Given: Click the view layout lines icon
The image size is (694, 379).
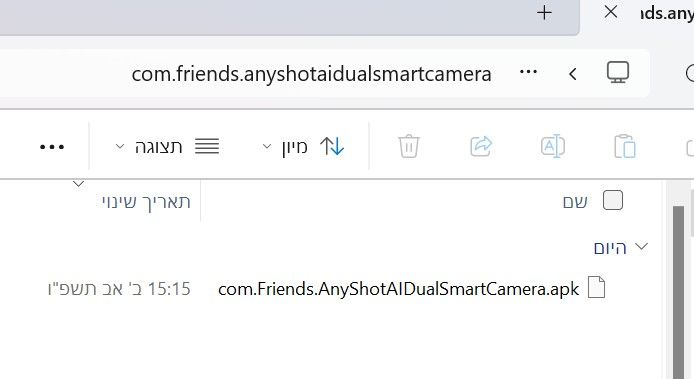Looking at the screenshot, I should pos(207,146).
